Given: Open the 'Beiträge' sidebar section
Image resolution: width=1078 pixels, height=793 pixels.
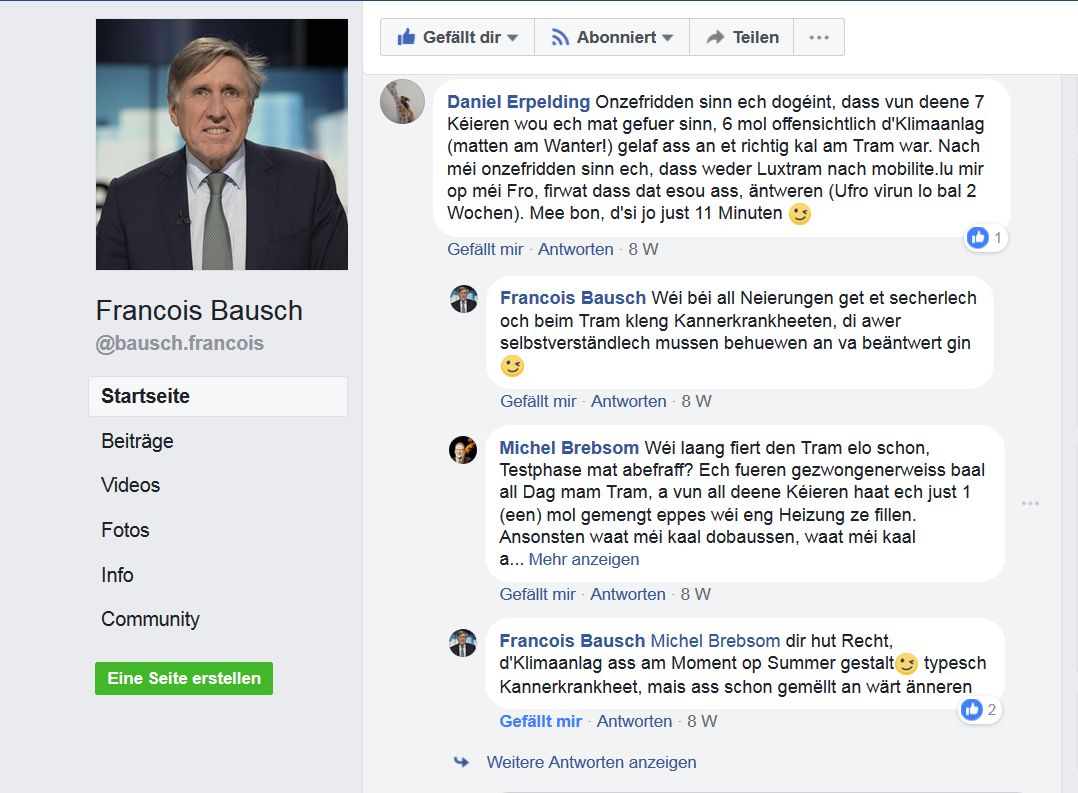Looking at the screenshot, I should click(137, 441).
